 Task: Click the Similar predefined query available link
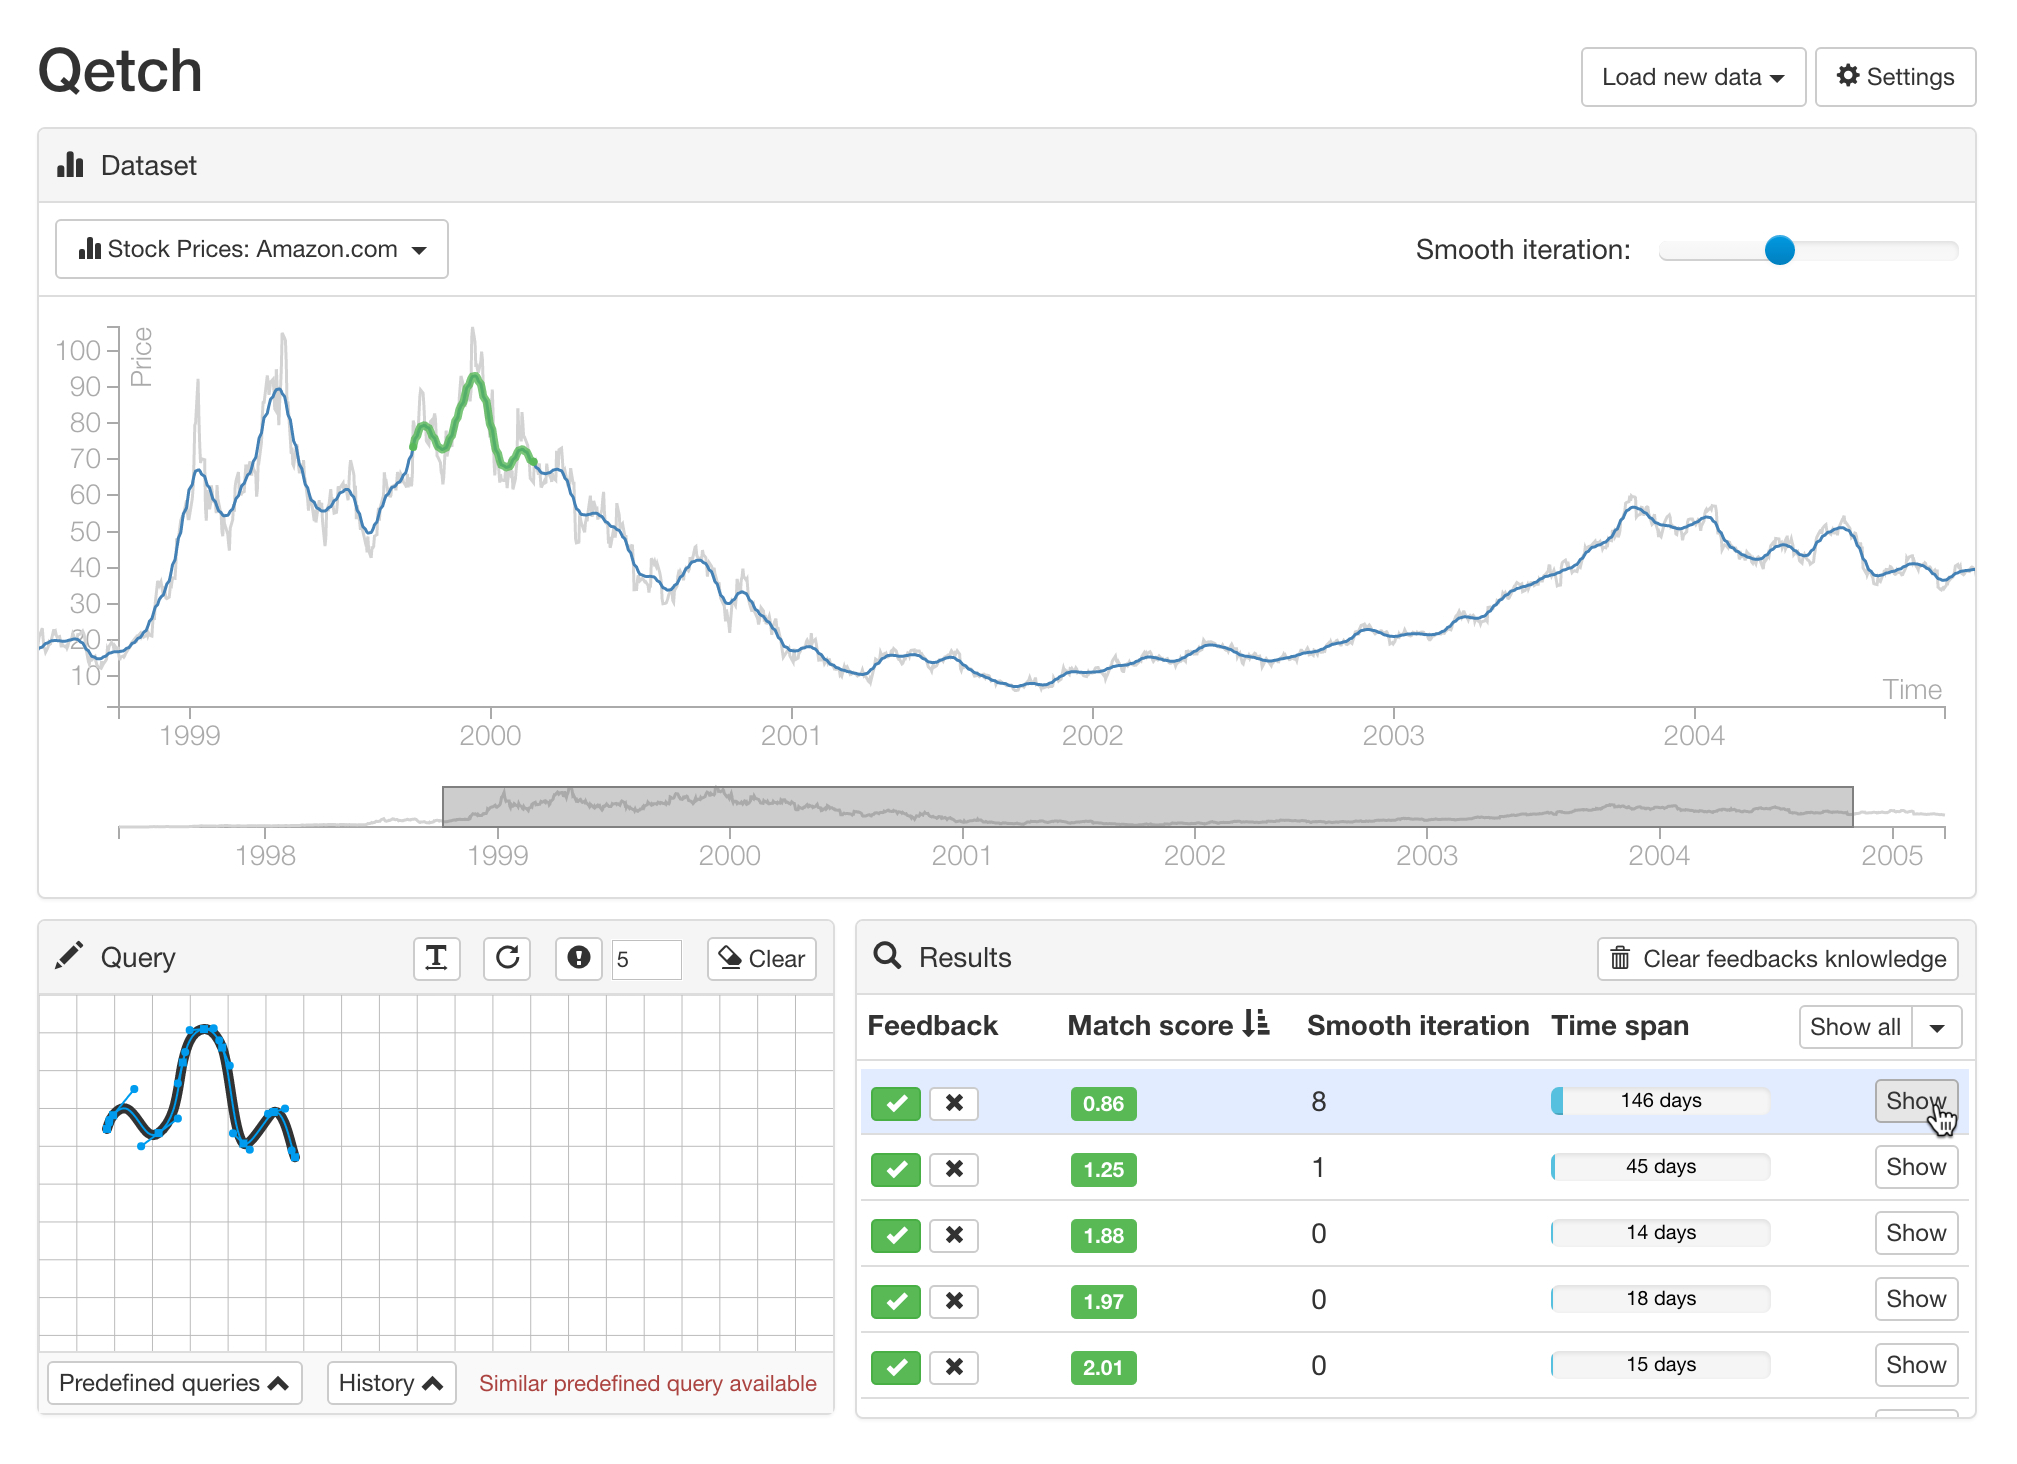(647, 1383)
